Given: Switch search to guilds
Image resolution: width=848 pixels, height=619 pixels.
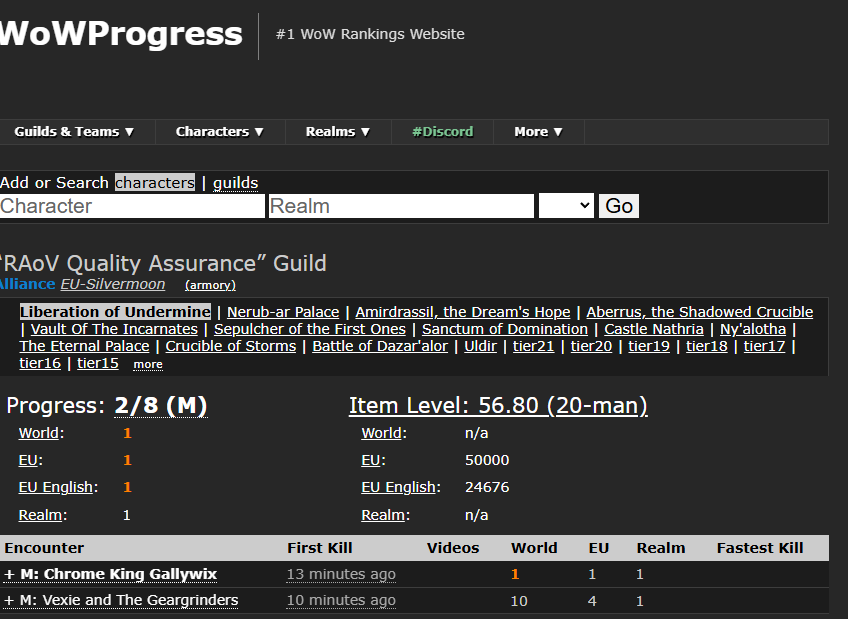Looking at the screenshot, I should coord(235,183).
